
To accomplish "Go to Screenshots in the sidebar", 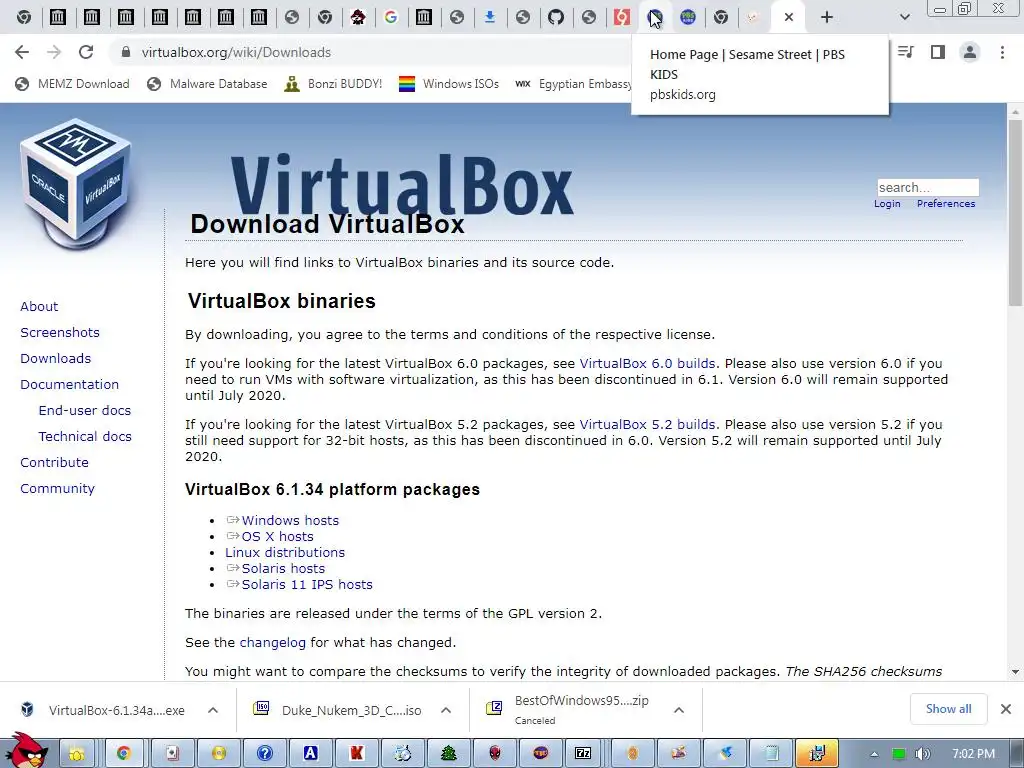I will click(x=60, y=332).
